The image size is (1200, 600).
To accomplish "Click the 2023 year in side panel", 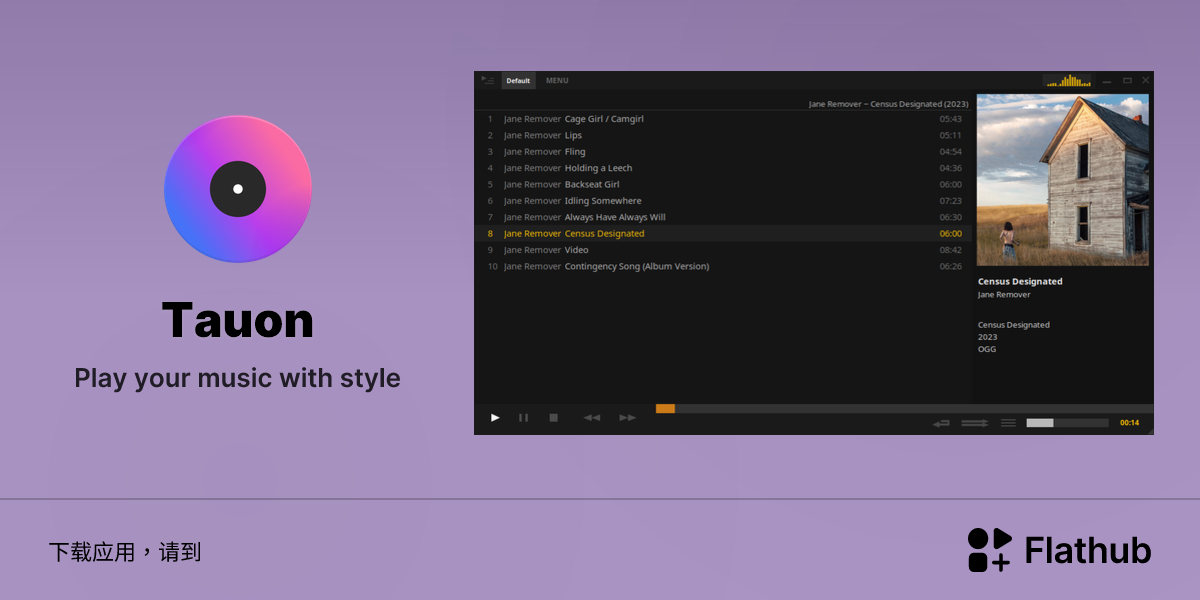I will tap(987, 337).
